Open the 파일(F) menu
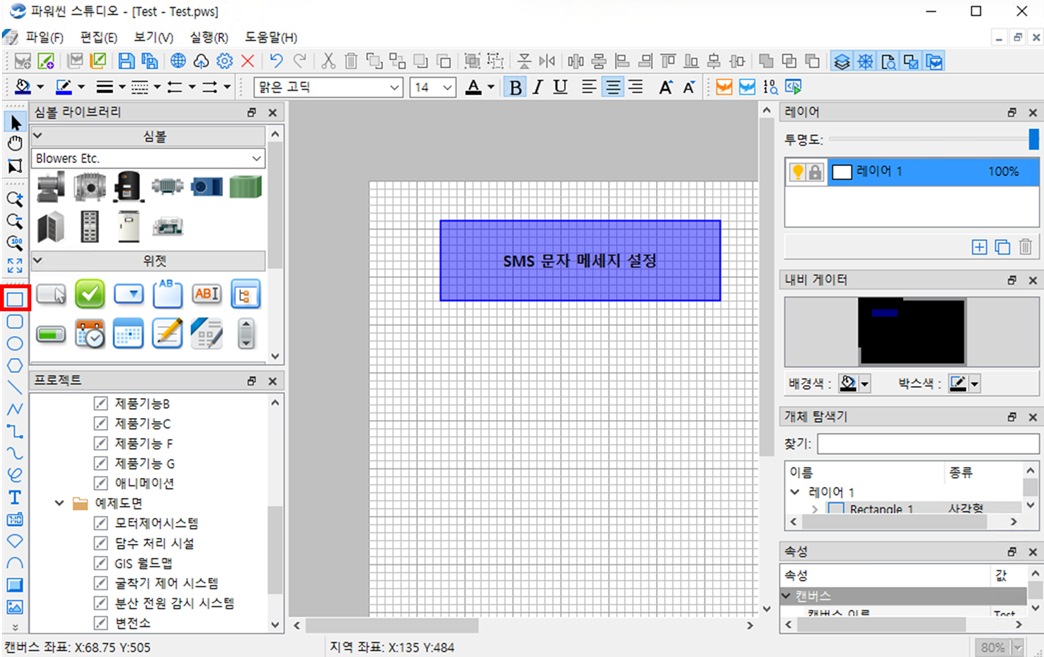Viewport: 1044px width, 657px height. click(45, 37)
